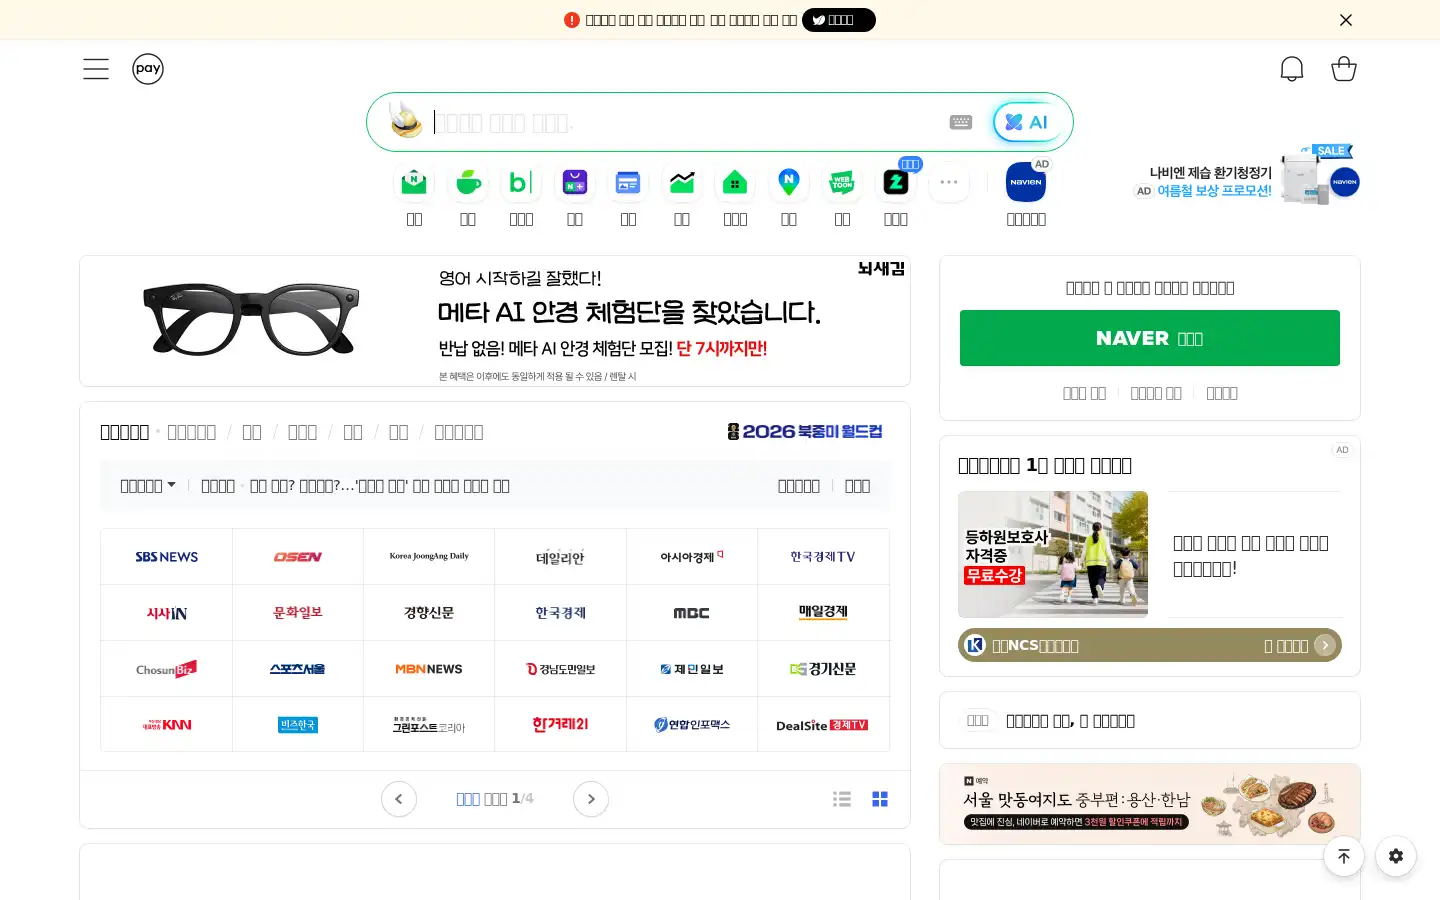Image resolution: width=1440 pixels, height=900 pixels.
Task: Open the Stock chart shortcut icon
Action: (x=682, y=182)
